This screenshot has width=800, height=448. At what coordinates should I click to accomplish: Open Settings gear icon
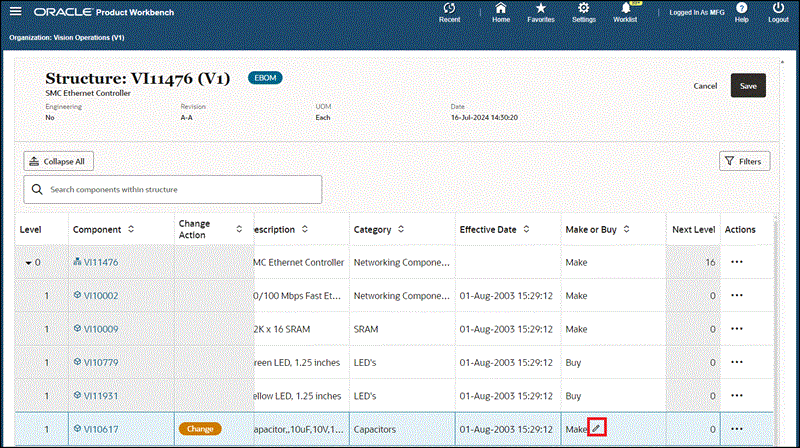point(584,8)
